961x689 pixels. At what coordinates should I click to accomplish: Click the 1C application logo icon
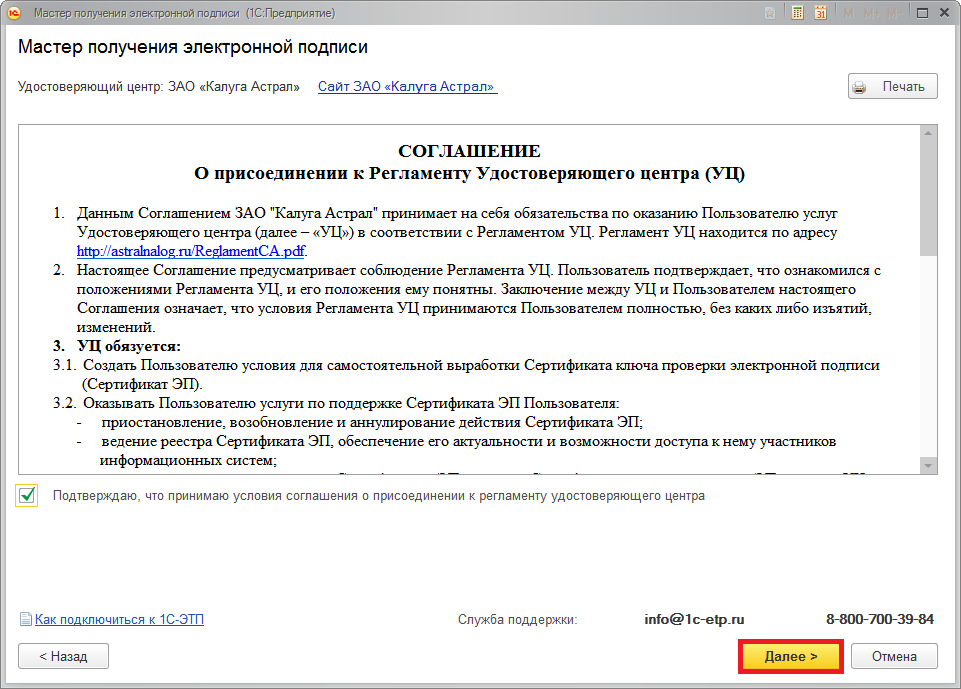14,14
